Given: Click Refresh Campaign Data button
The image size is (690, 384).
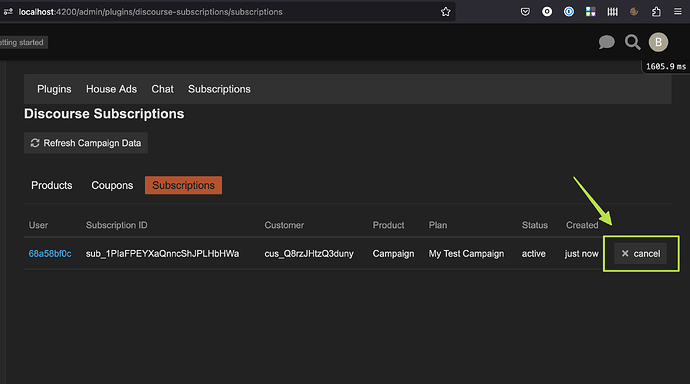Looking at the screenshot, I should (86, 143).
